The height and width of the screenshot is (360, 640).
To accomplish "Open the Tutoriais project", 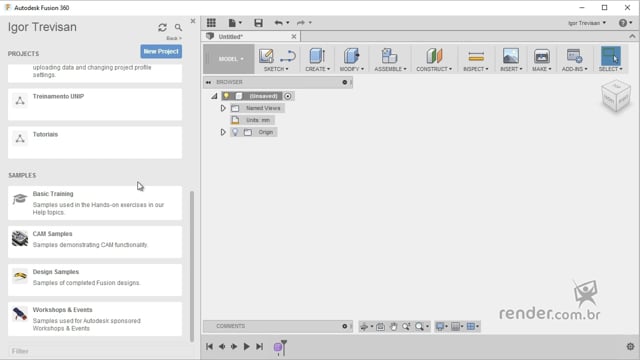I will 95,142.
